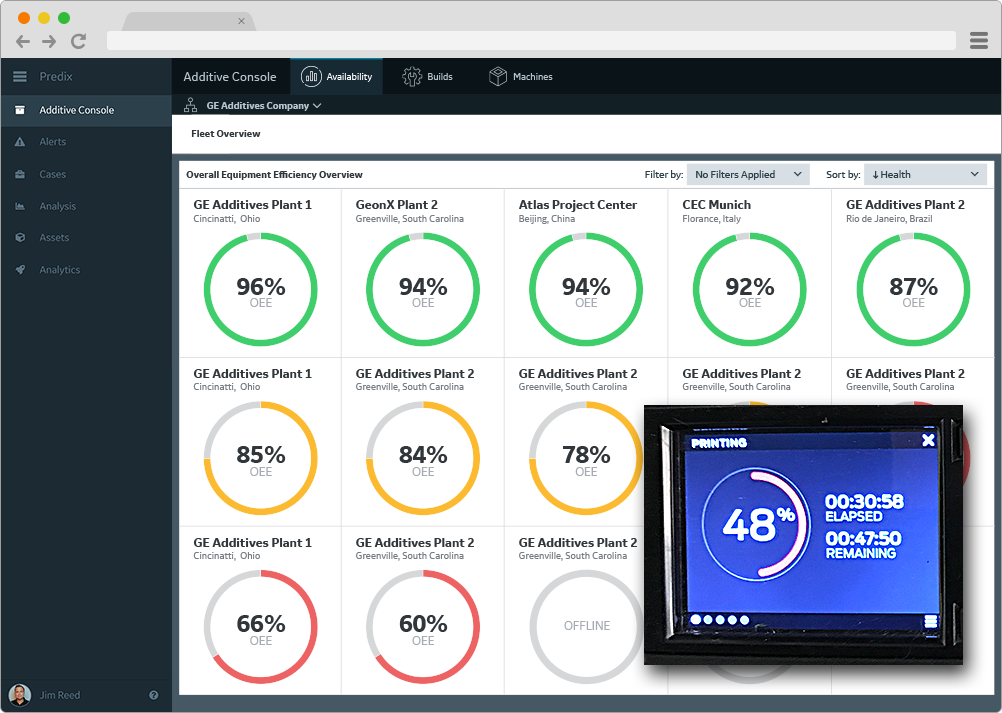Click Overall Equipment Efficiency Overview title

pos(274,174)
